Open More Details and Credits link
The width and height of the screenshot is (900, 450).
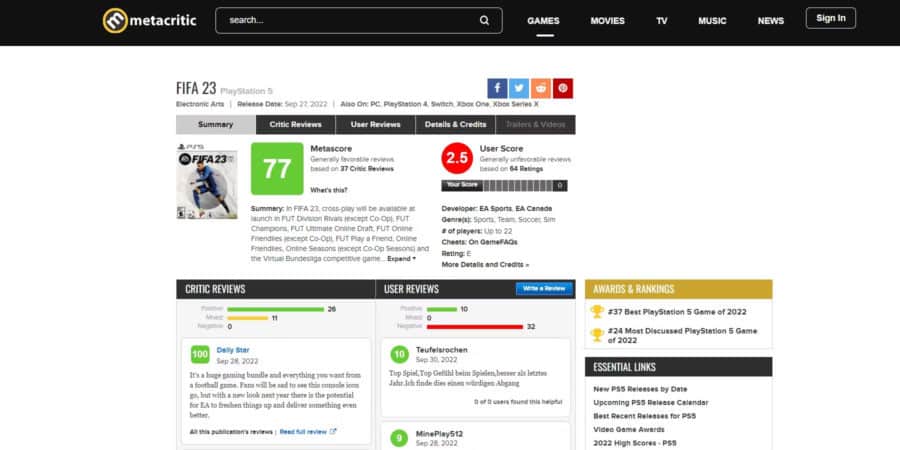pyautogui.click(x=486, y=265)
